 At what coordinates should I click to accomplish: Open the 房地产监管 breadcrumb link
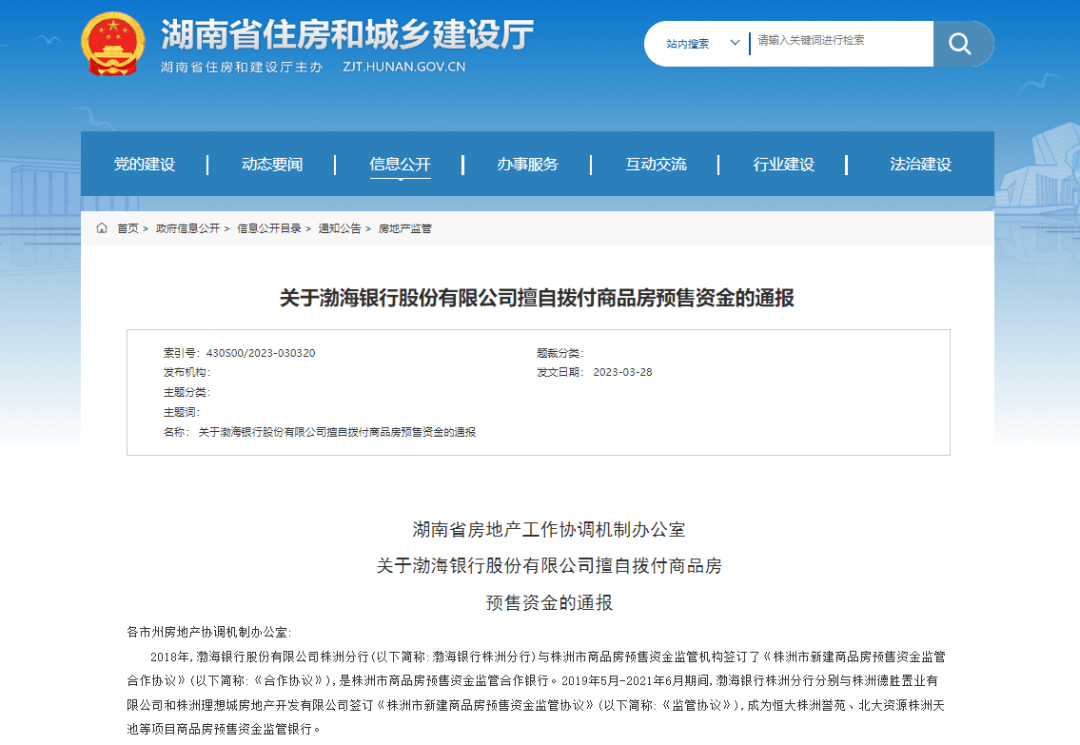405,229
